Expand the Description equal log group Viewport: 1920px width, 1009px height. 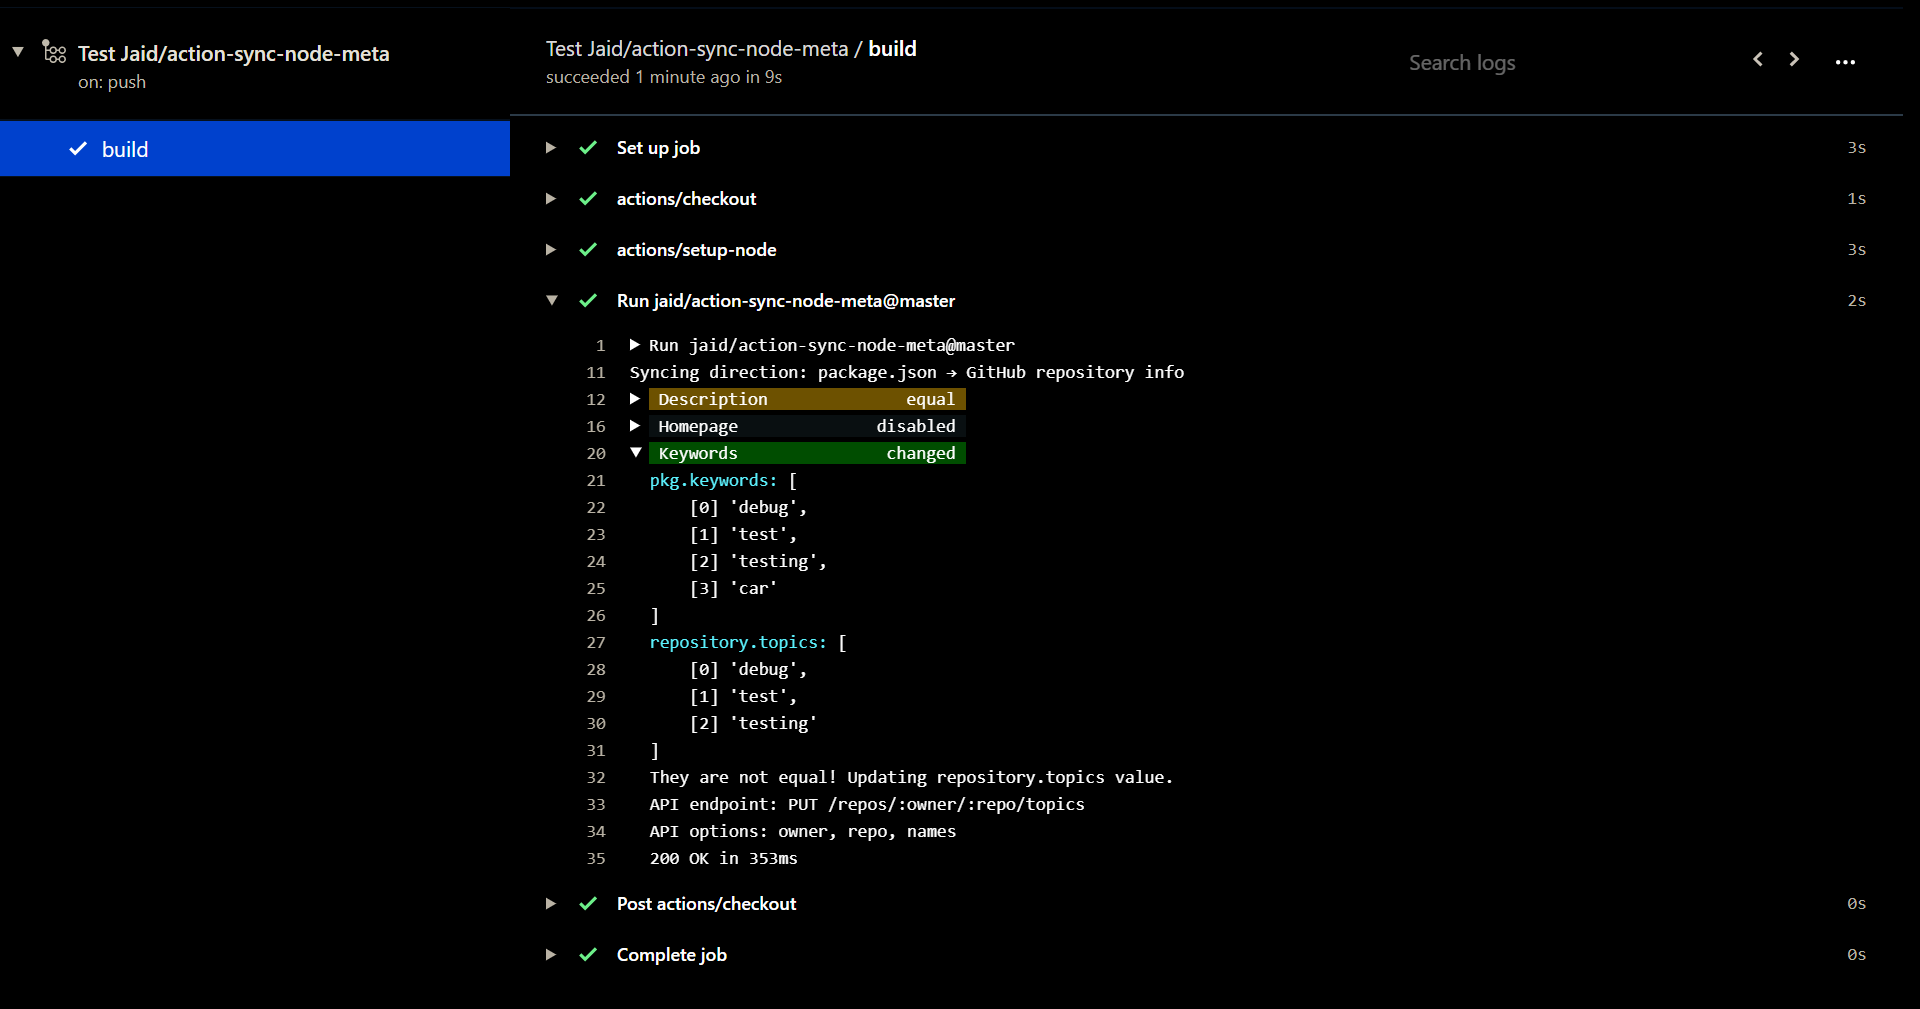[x=635, y=399]
